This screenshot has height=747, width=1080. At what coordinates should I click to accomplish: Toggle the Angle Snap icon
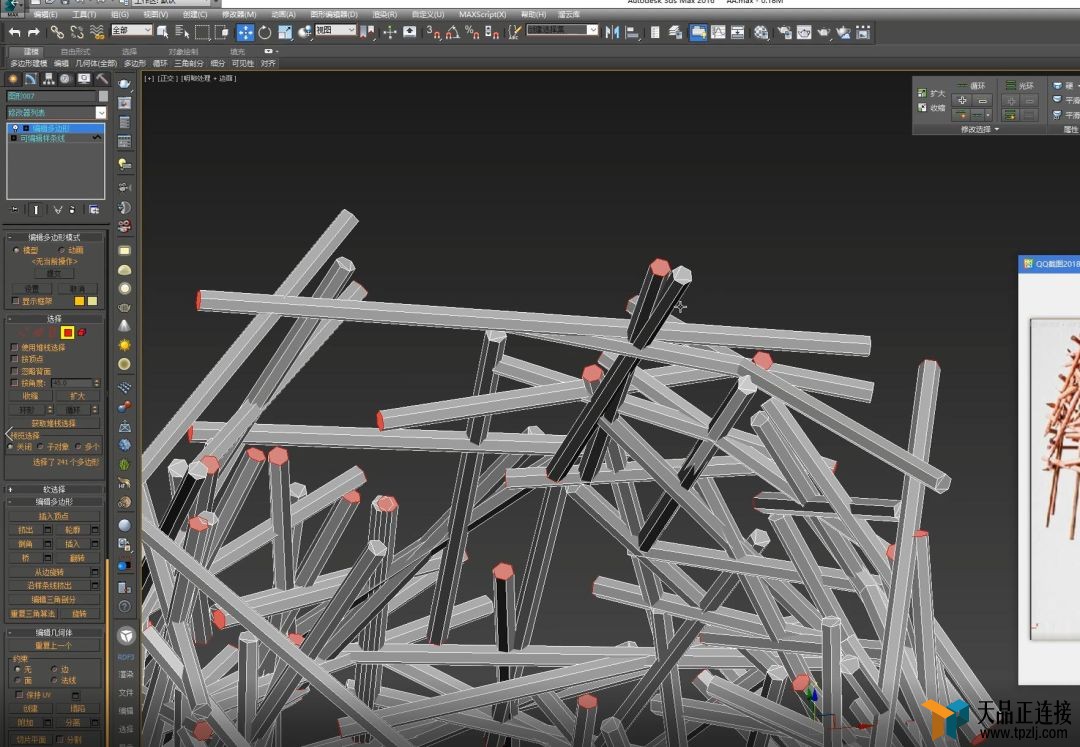[453, 32]
